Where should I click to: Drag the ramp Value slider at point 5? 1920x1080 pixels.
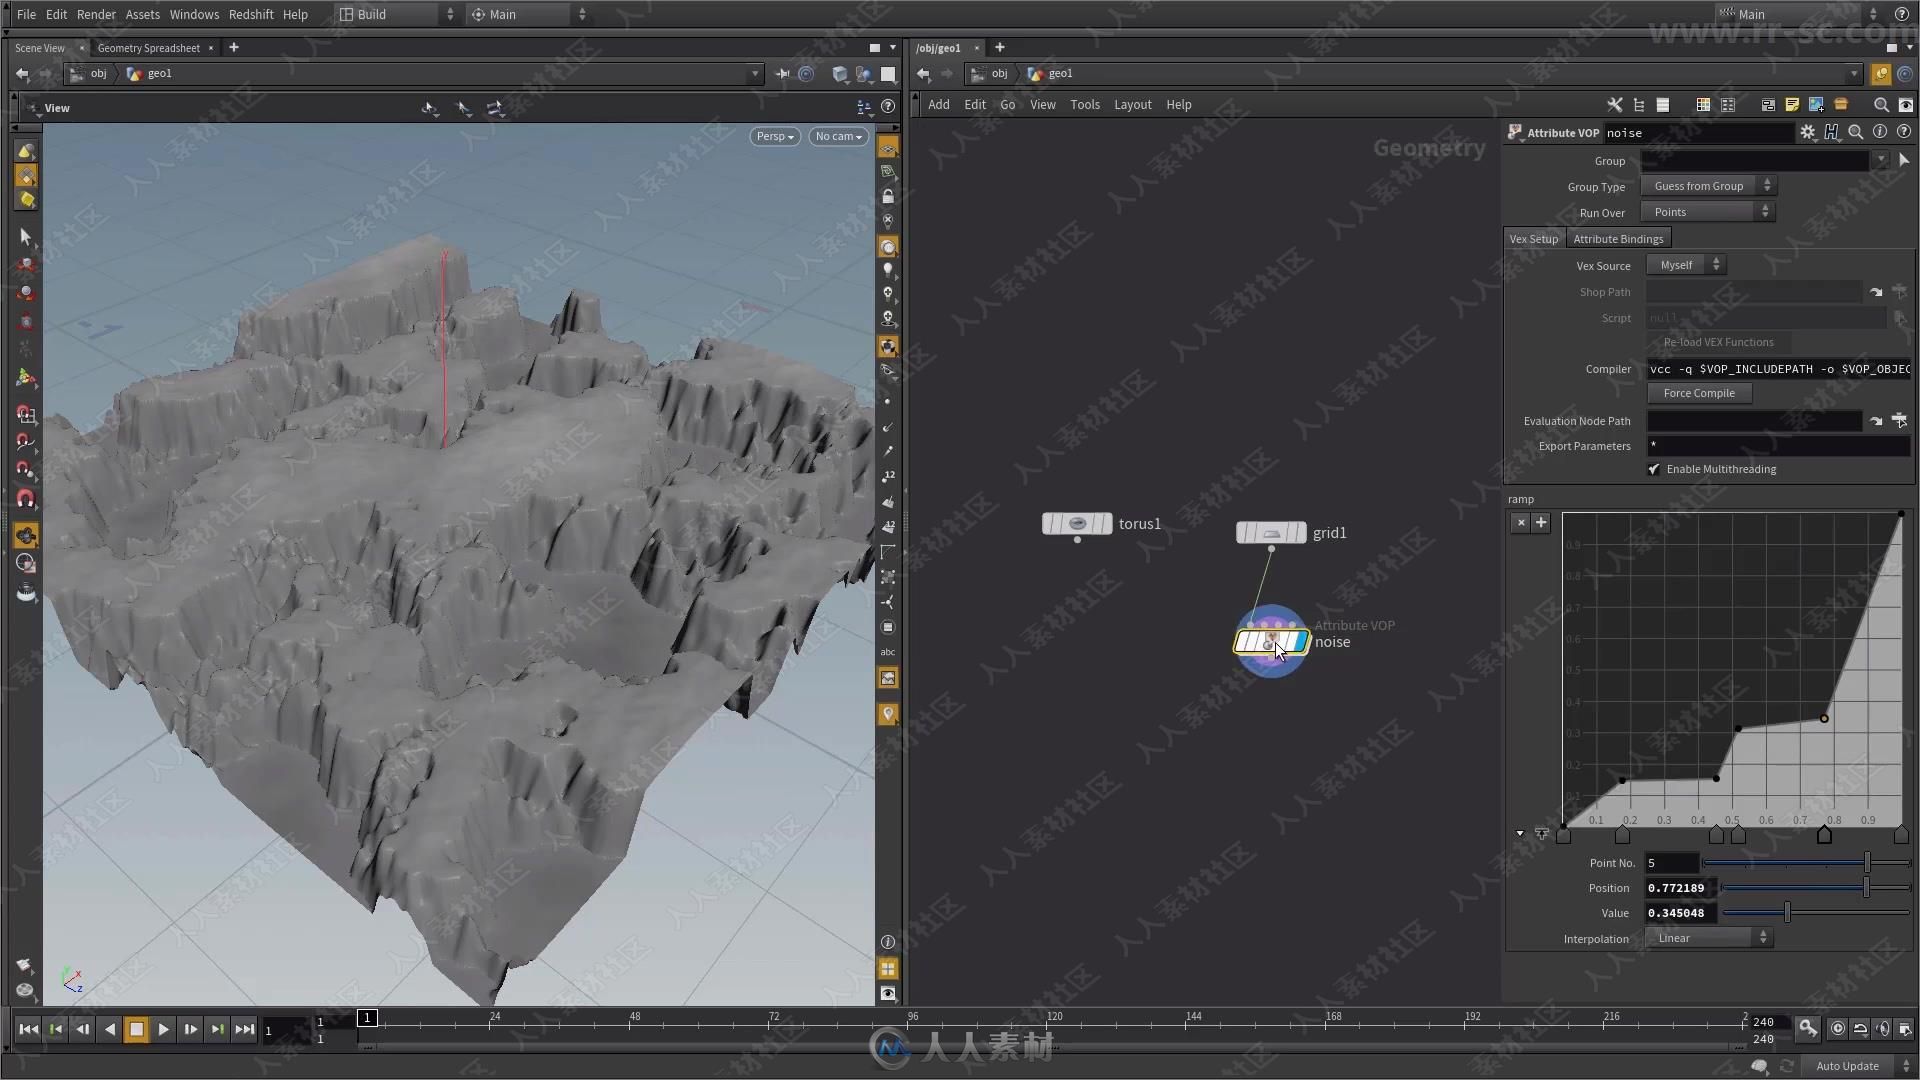[1787, 913]
